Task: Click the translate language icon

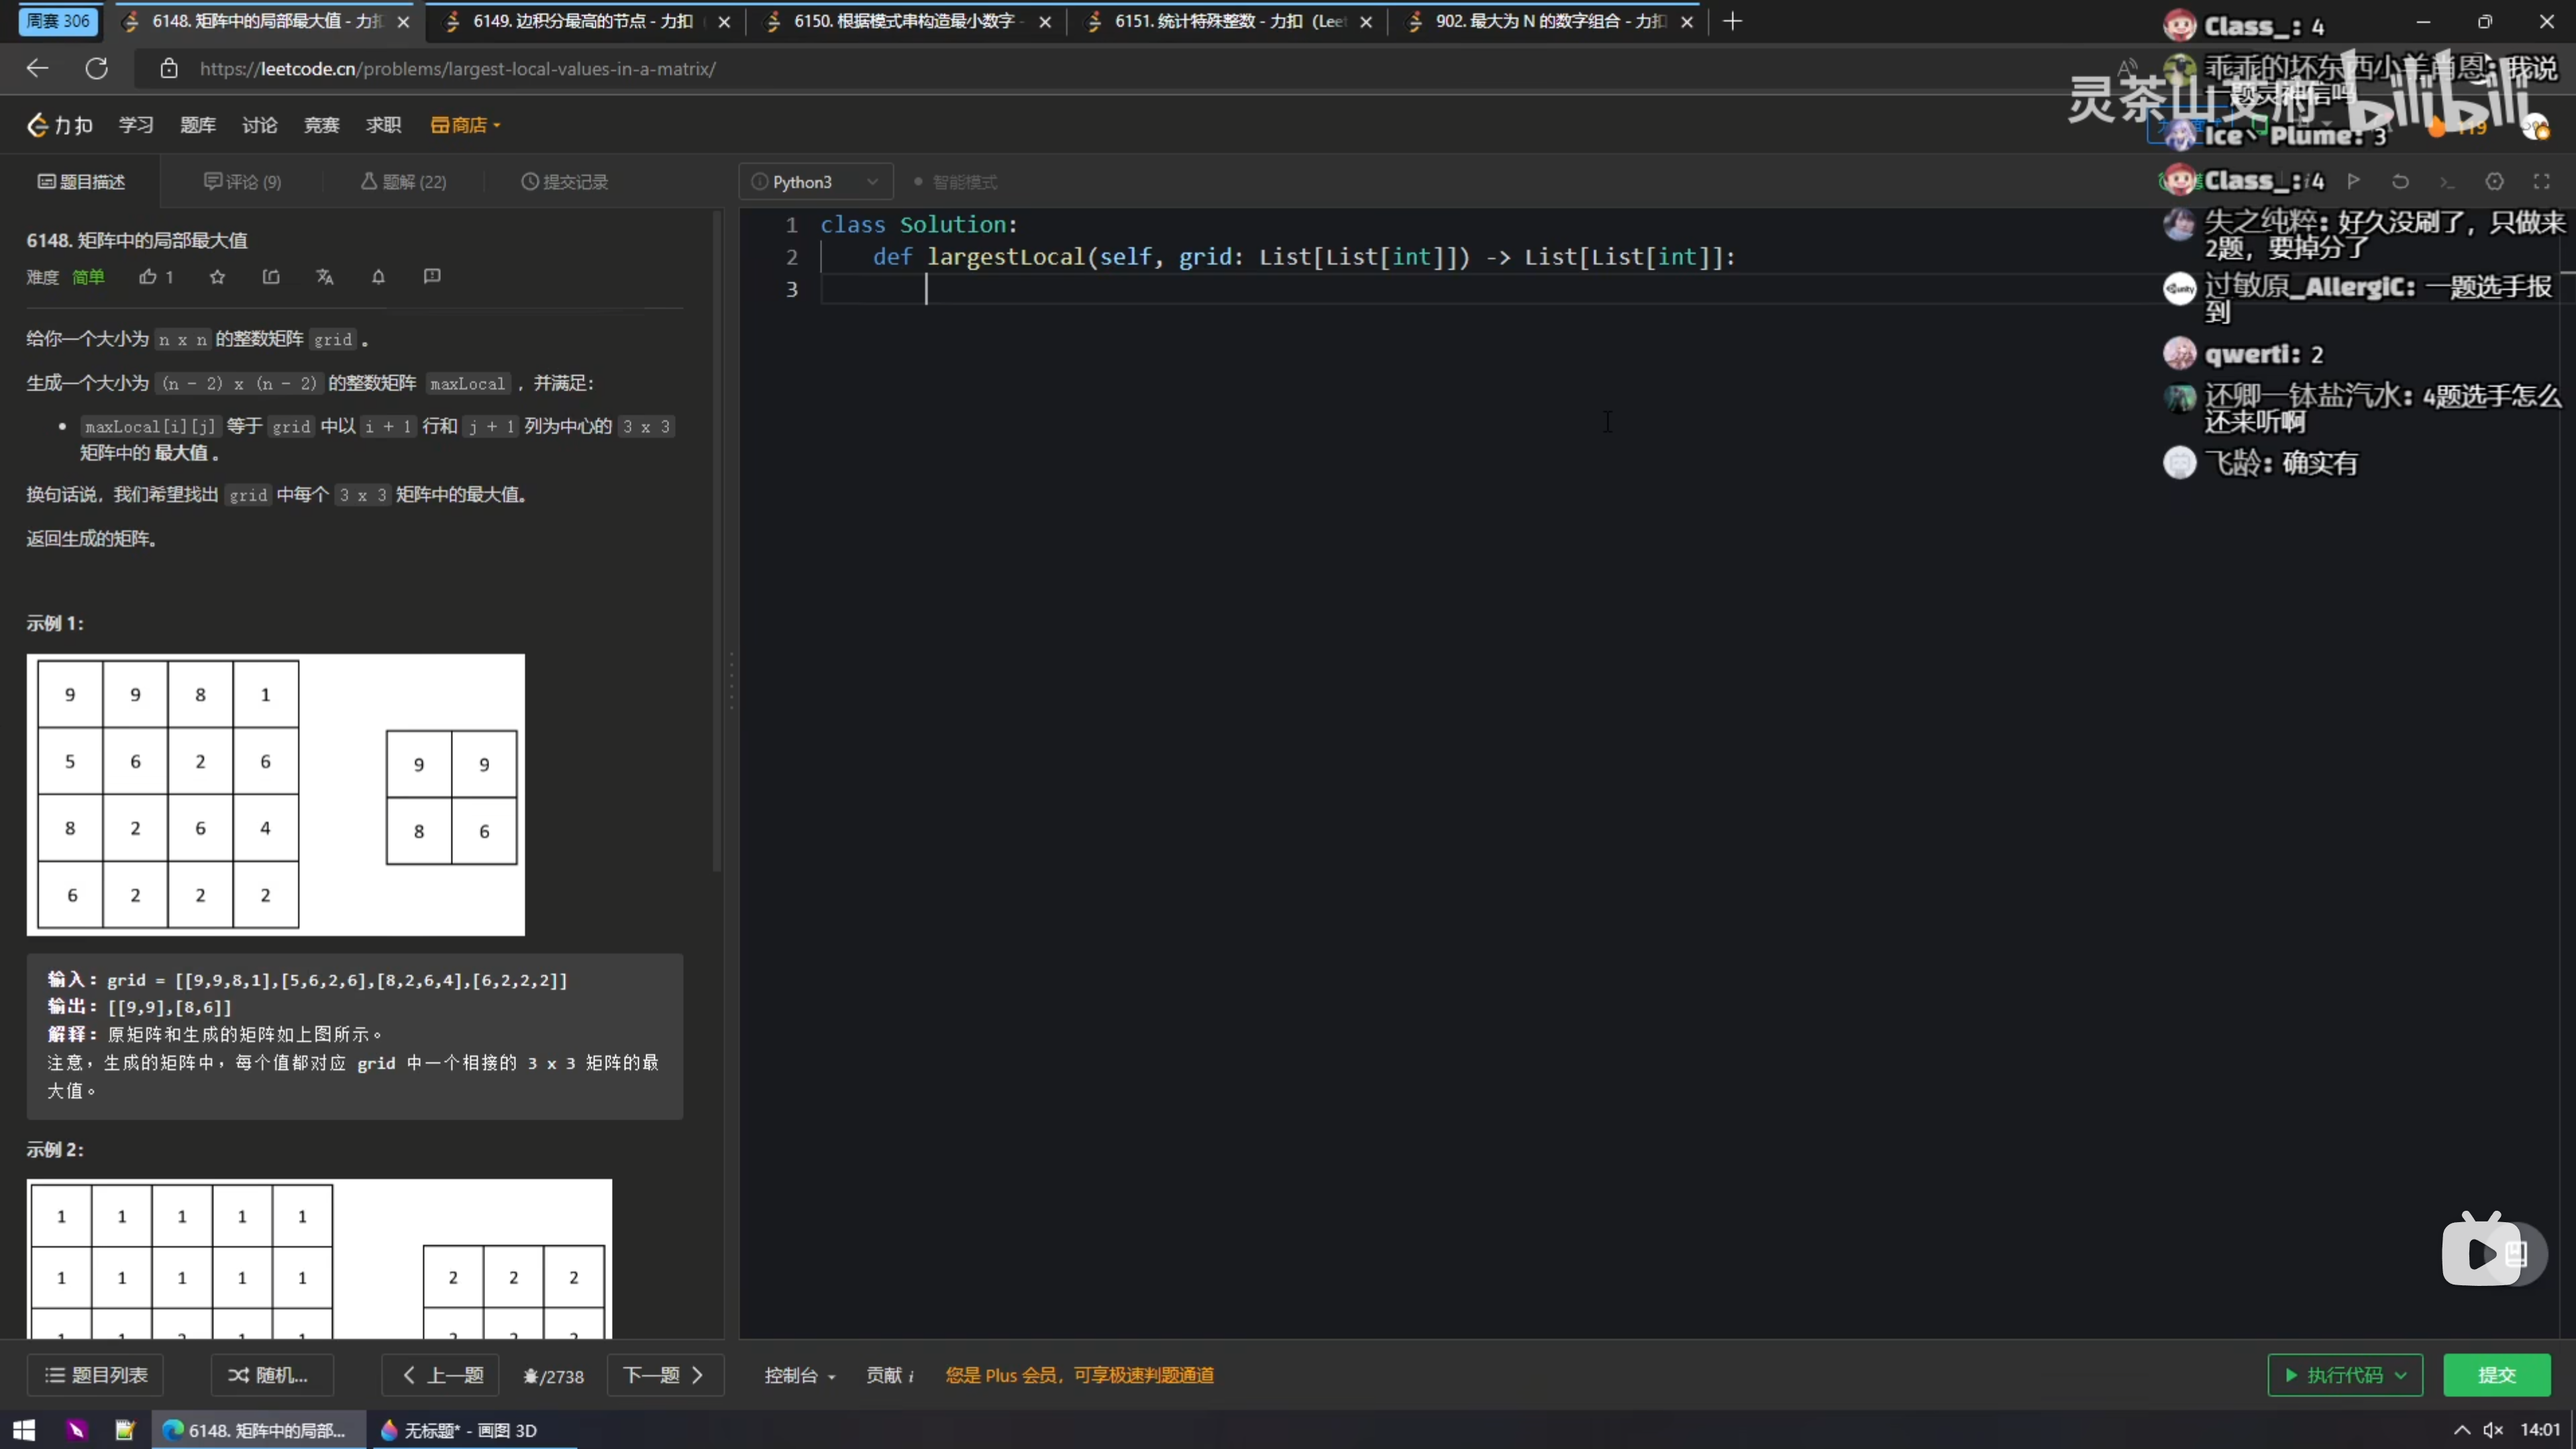Action: [x=325, y=277]
